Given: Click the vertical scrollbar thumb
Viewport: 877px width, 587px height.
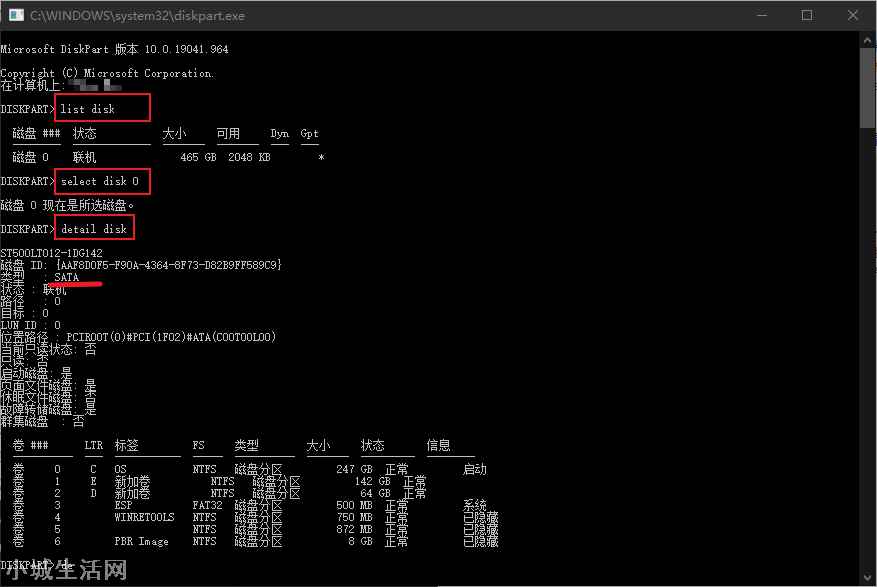Looking at the screenshot, I should click(x=867, y=88).
